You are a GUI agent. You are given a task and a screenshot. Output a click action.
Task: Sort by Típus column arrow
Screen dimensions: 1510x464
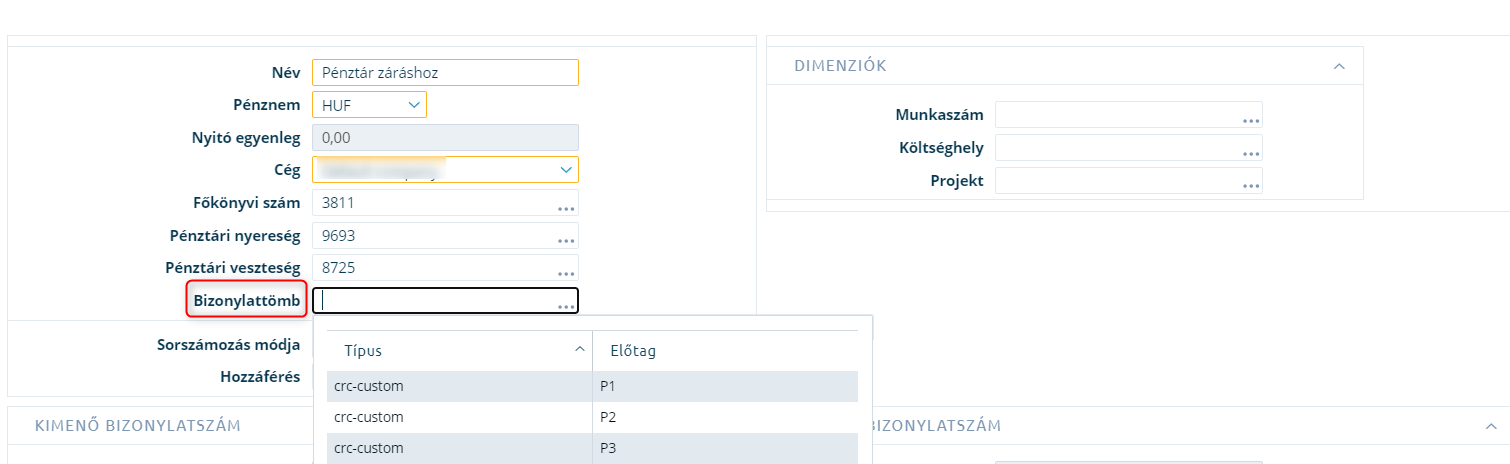[x=579, y=350]
